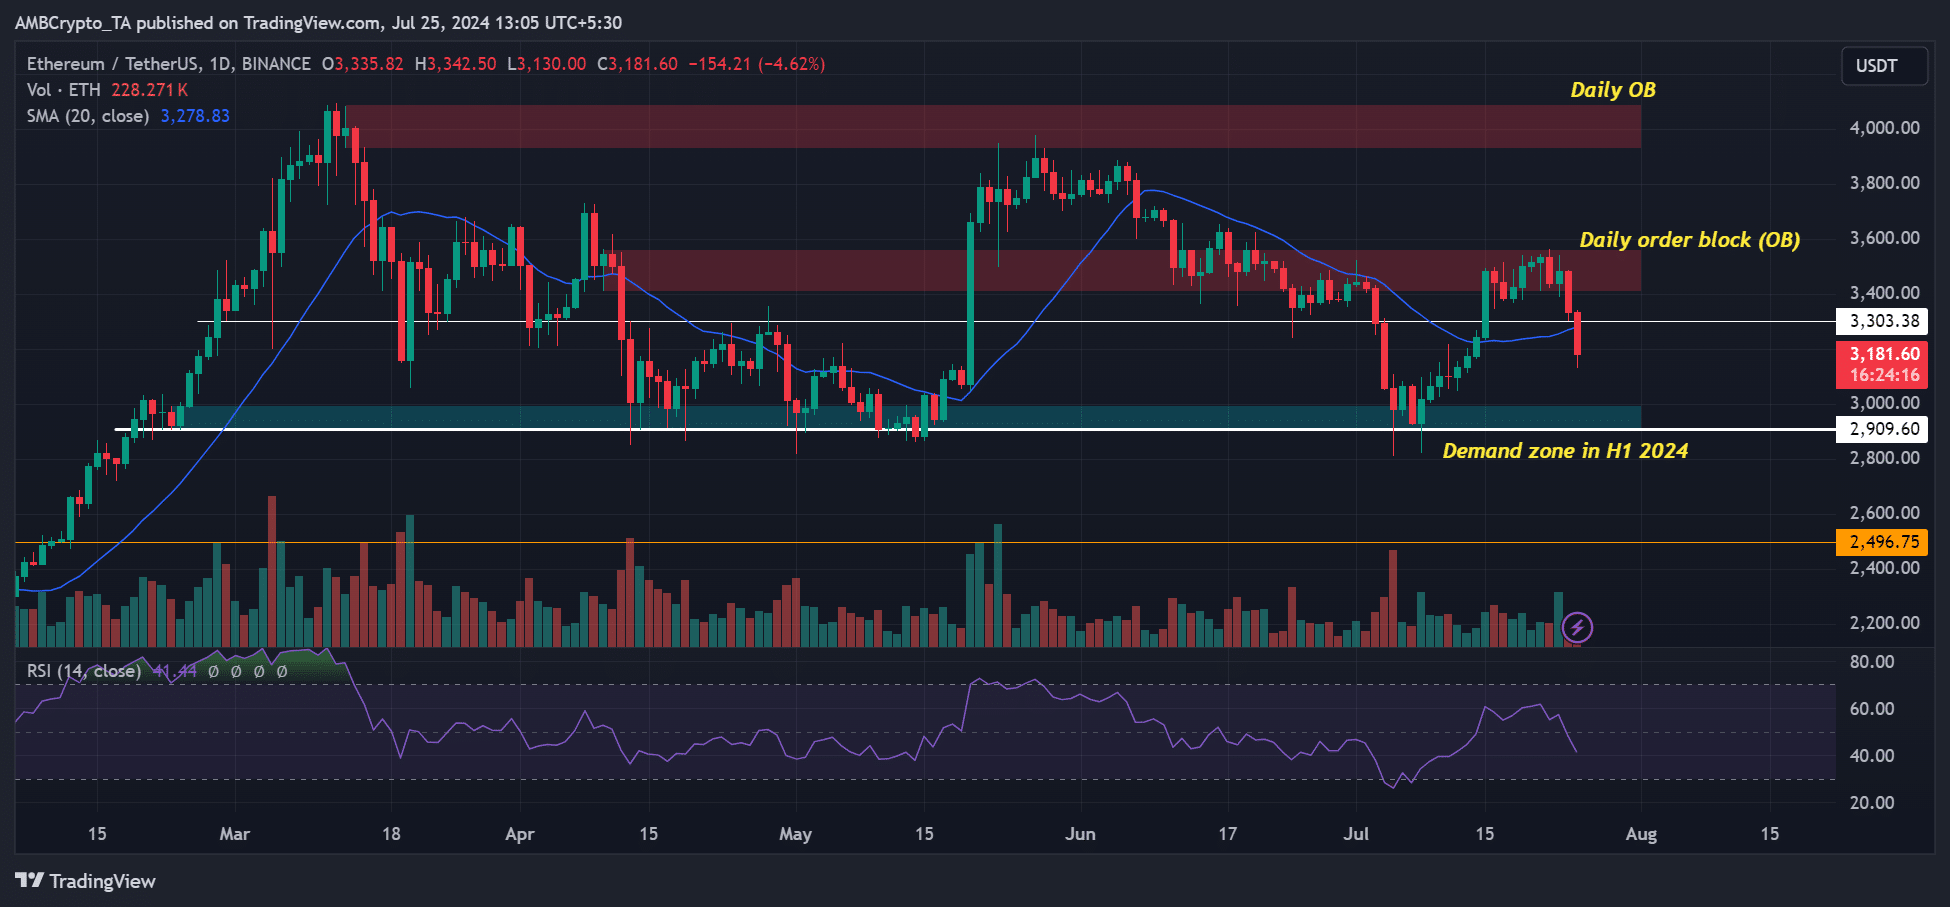Click the 'Jun' date axis label
Viewport: 1950px width, 907px height.
1080,834
